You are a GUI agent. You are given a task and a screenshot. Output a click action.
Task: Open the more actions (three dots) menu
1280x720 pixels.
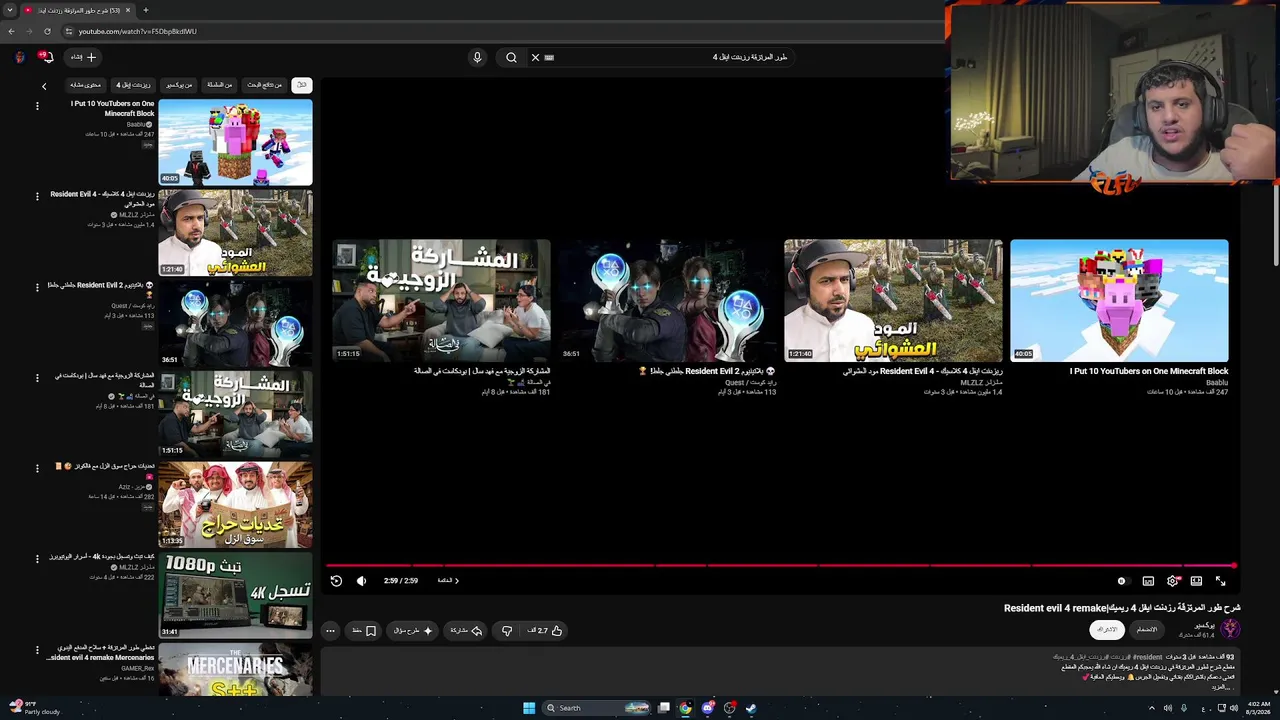330,630
